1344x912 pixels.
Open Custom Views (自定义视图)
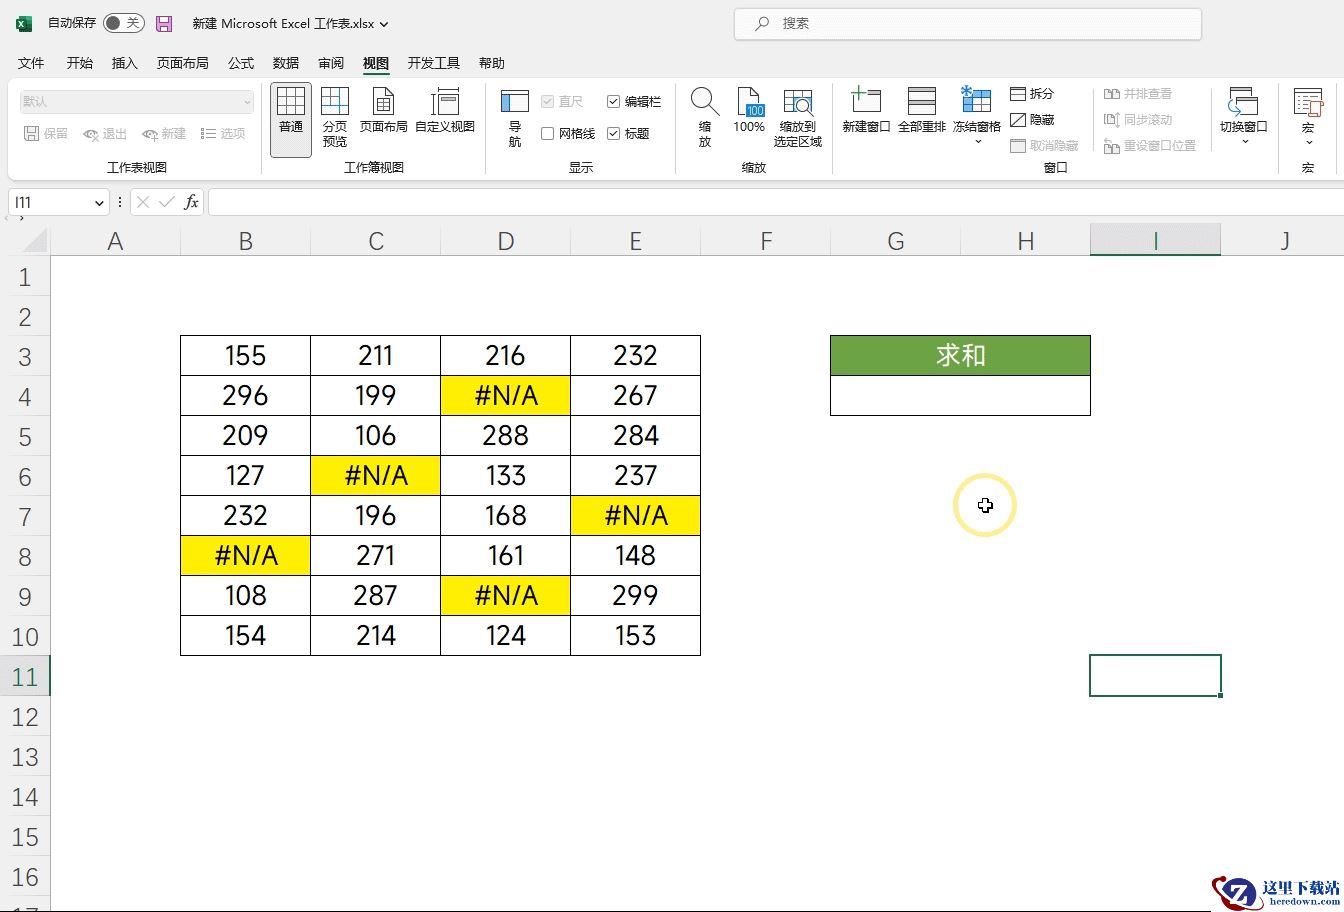(445, 111)
